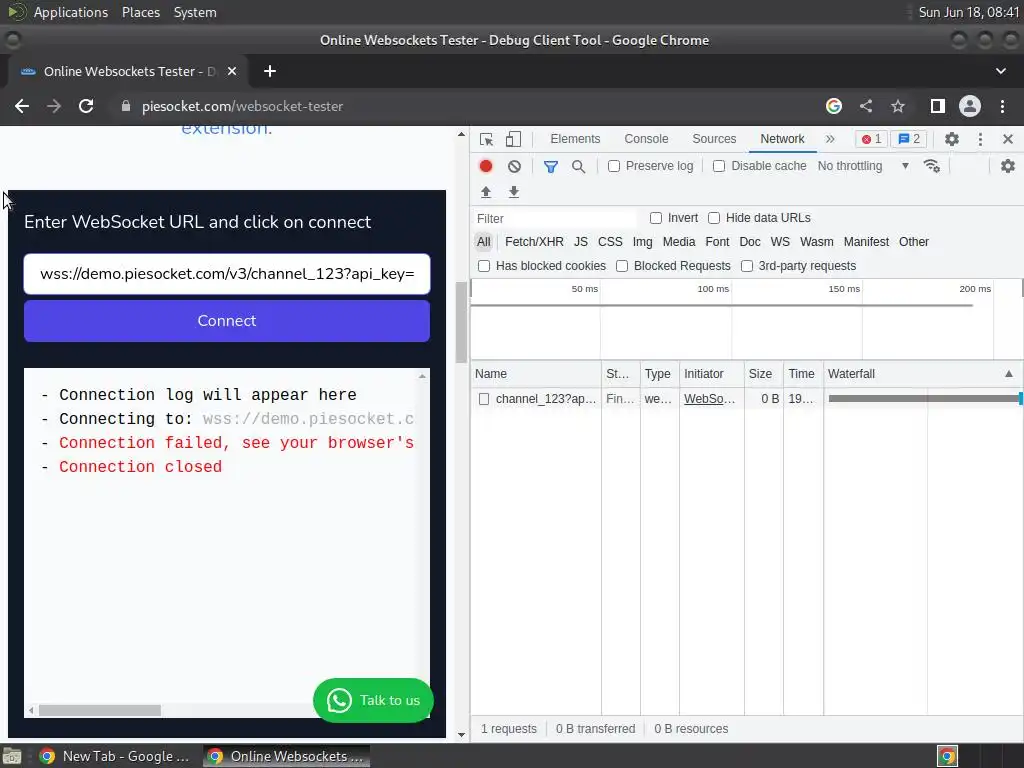This screenshot has height=768, width=1024.
Task: Select the channel_123?ap... request name
Action: 545,399
